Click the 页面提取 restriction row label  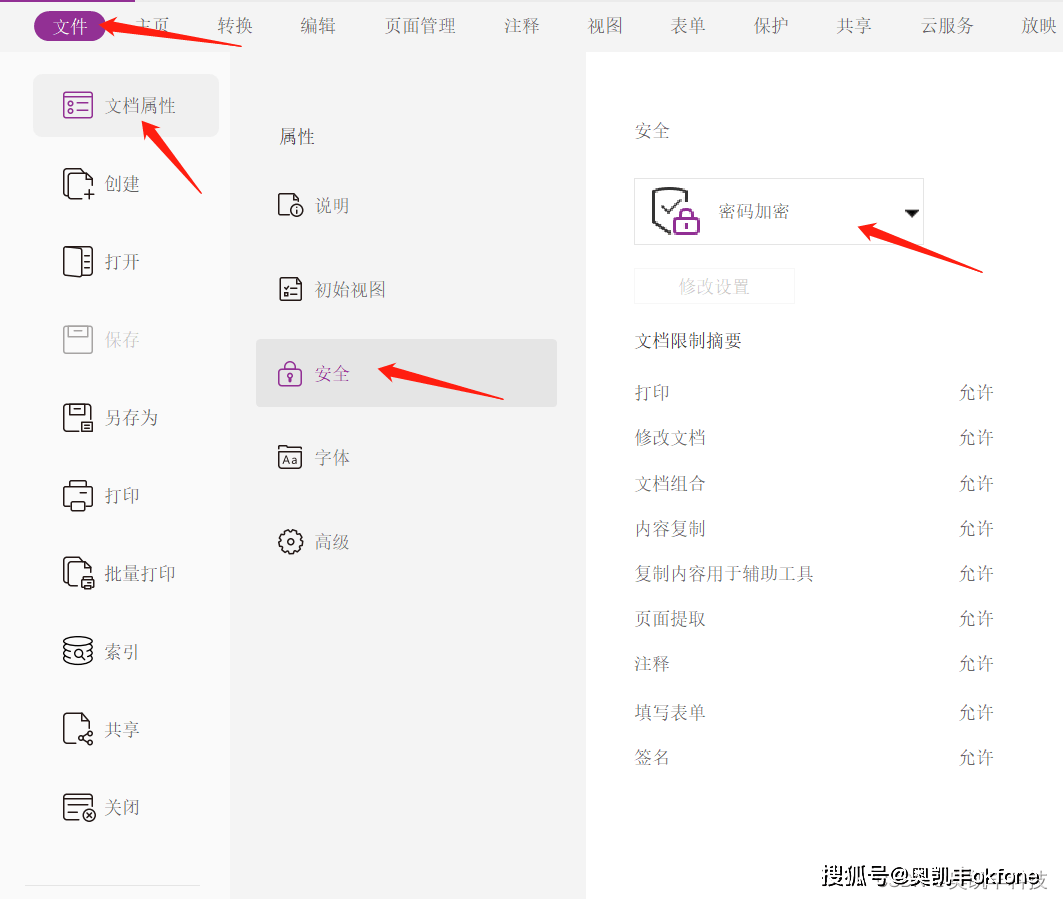click(670, 618)
